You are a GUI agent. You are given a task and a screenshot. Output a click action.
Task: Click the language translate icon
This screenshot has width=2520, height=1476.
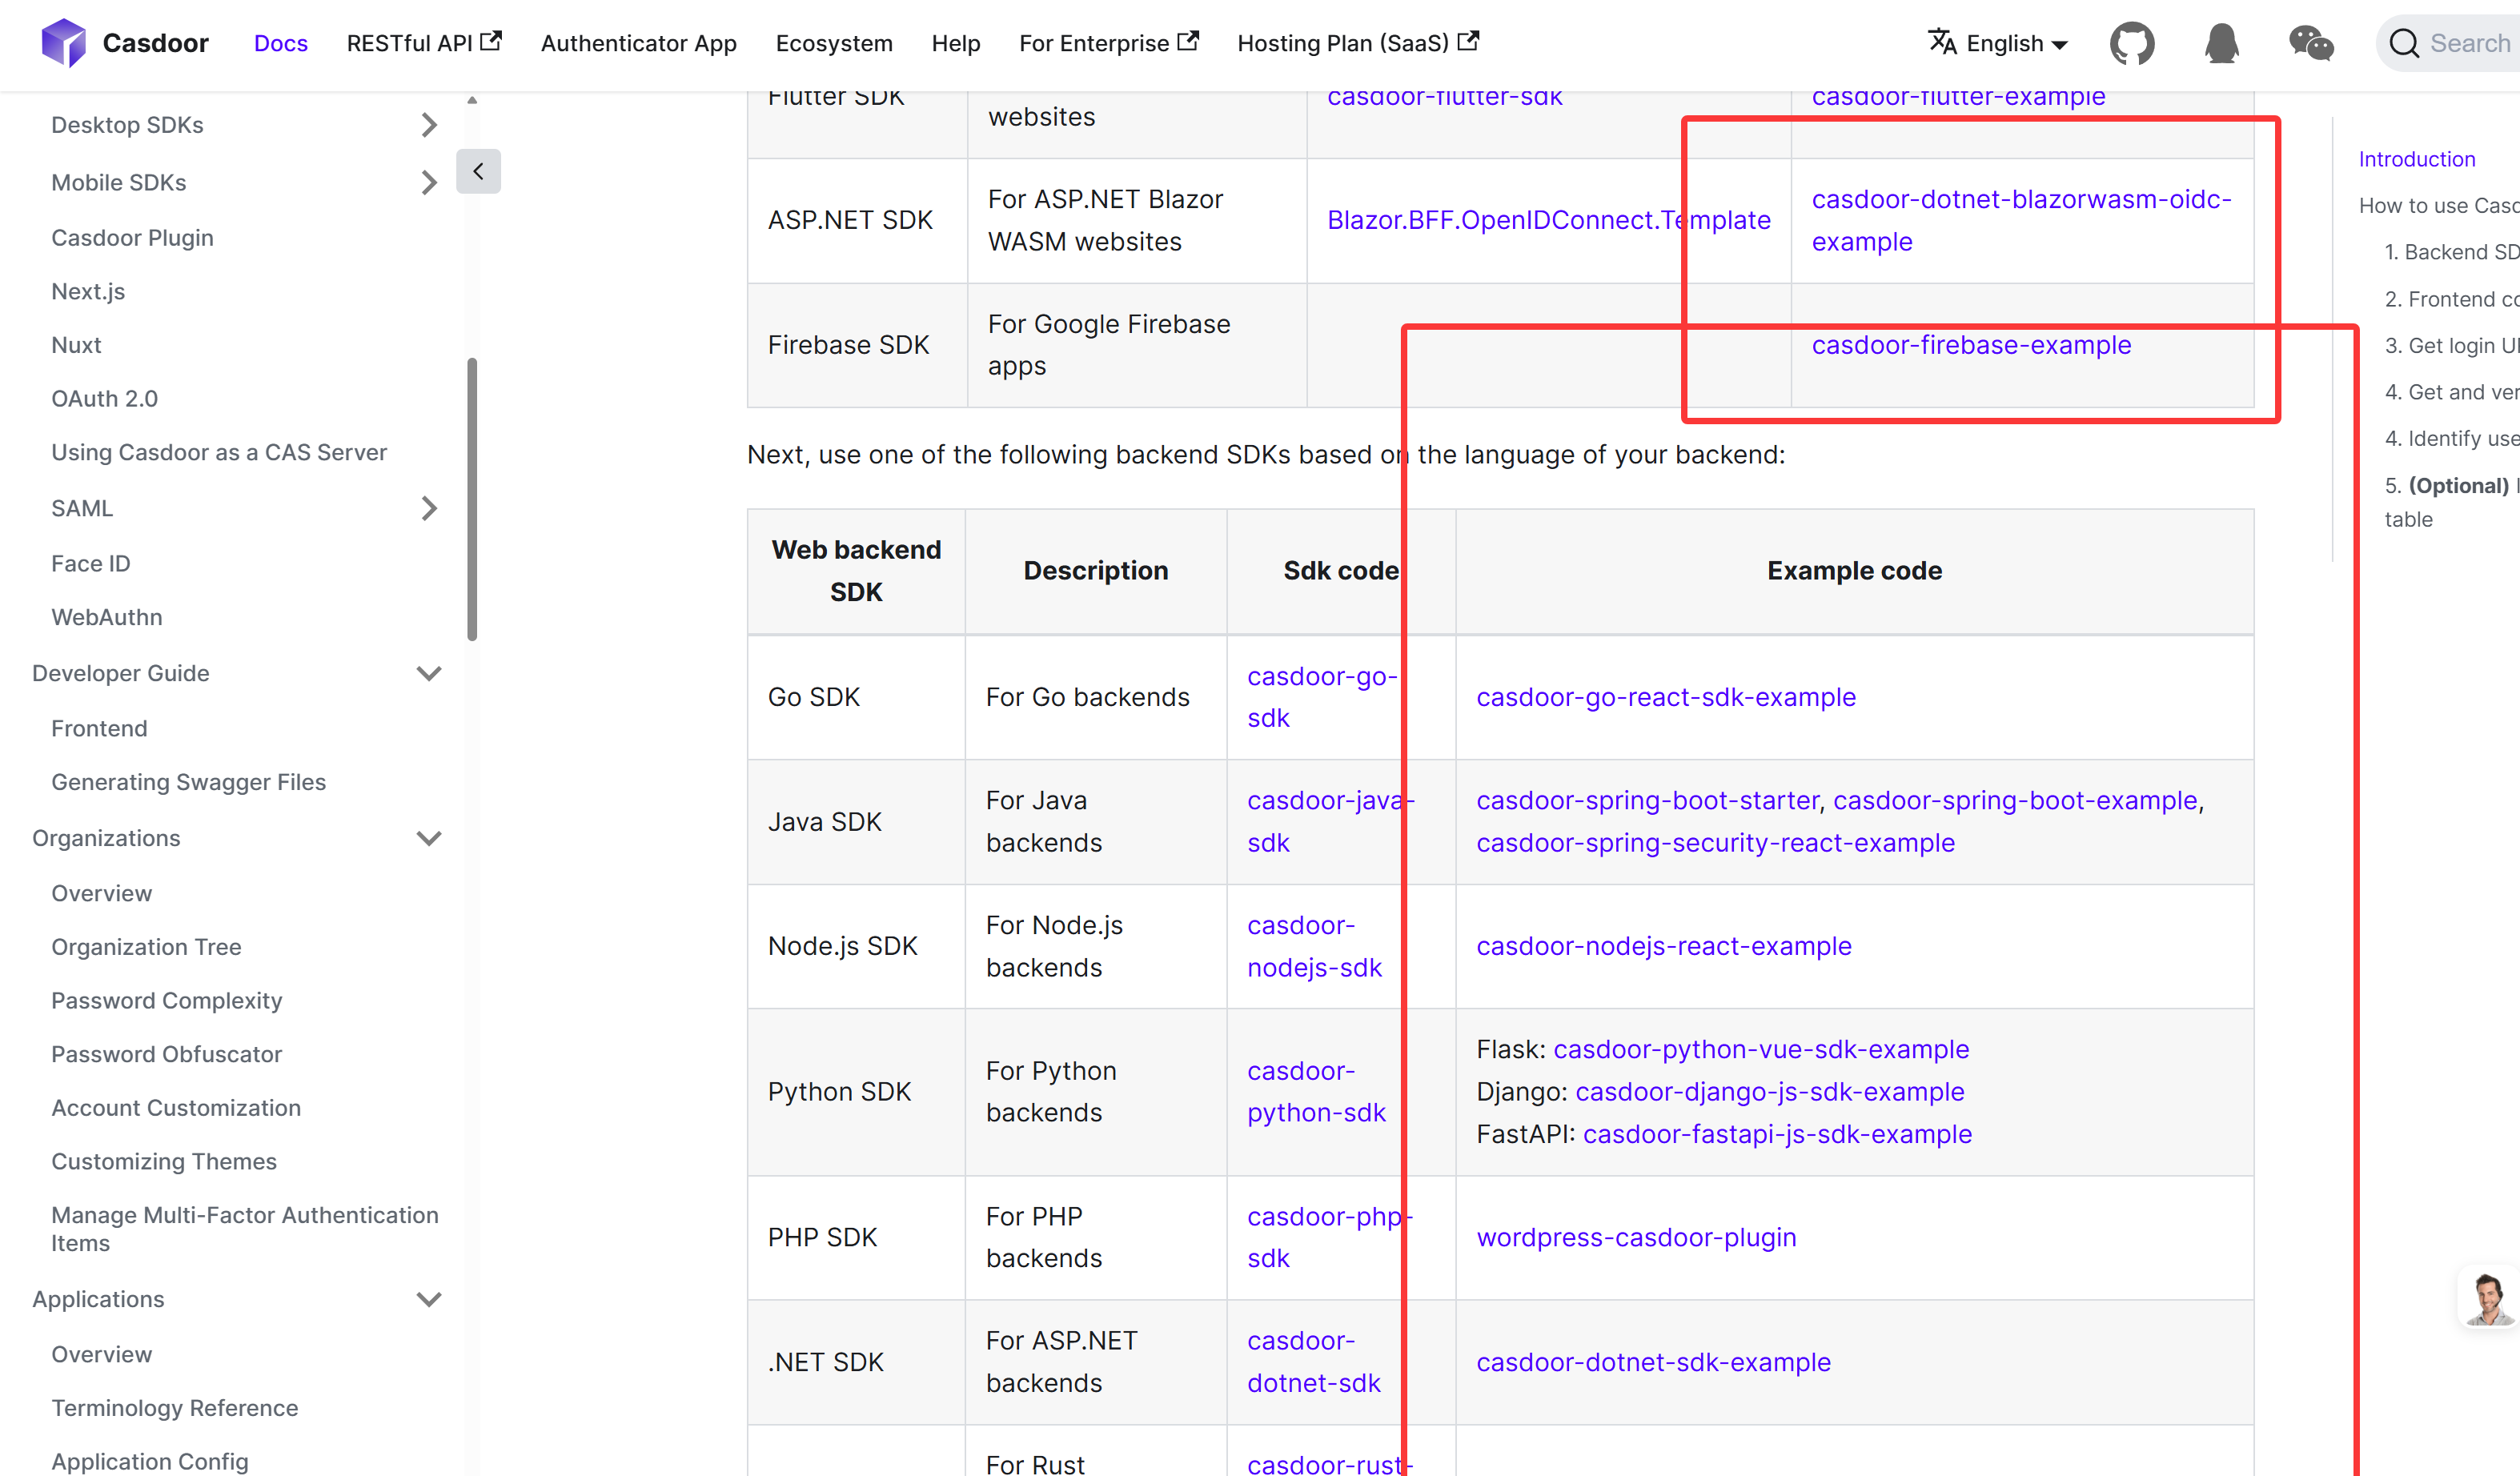click(x=1942, y=42)
